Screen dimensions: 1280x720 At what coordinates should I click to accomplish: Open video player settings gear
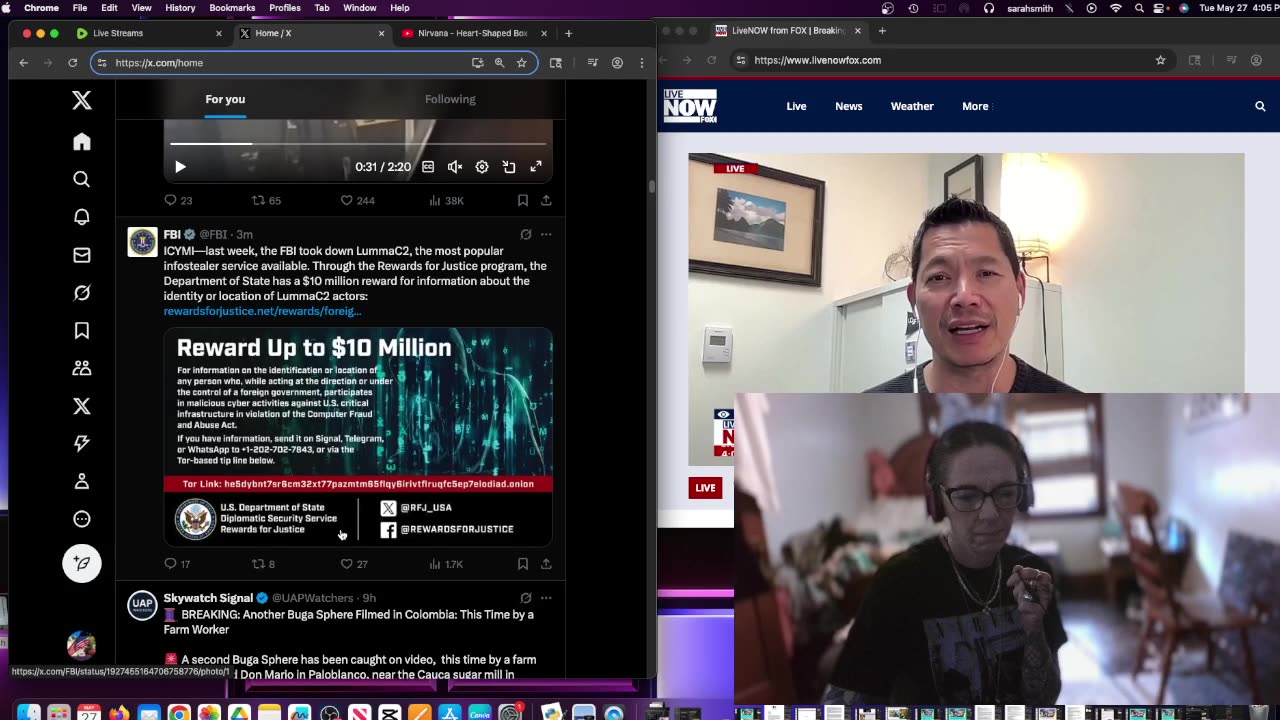pos(482,167)
